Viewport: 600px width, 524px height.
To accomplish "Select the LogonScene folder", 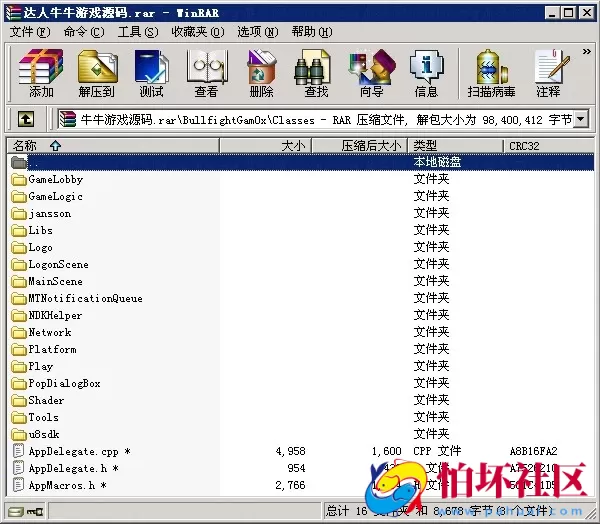I will (x=50, y=264).
